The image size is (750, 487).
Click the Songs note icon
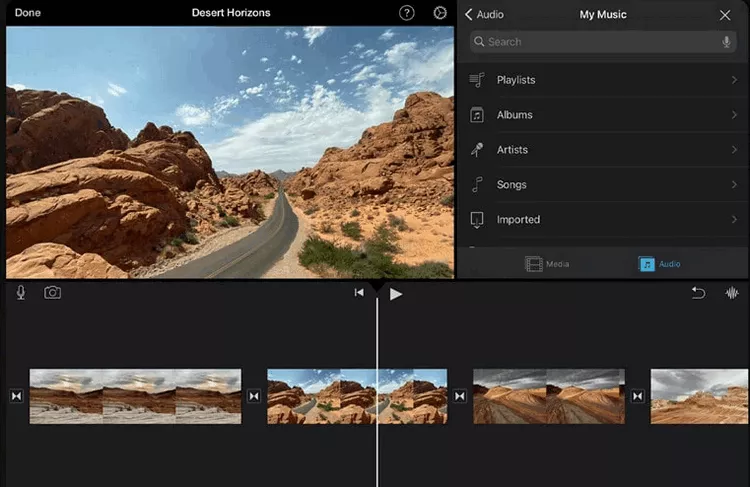coord(477,185)
